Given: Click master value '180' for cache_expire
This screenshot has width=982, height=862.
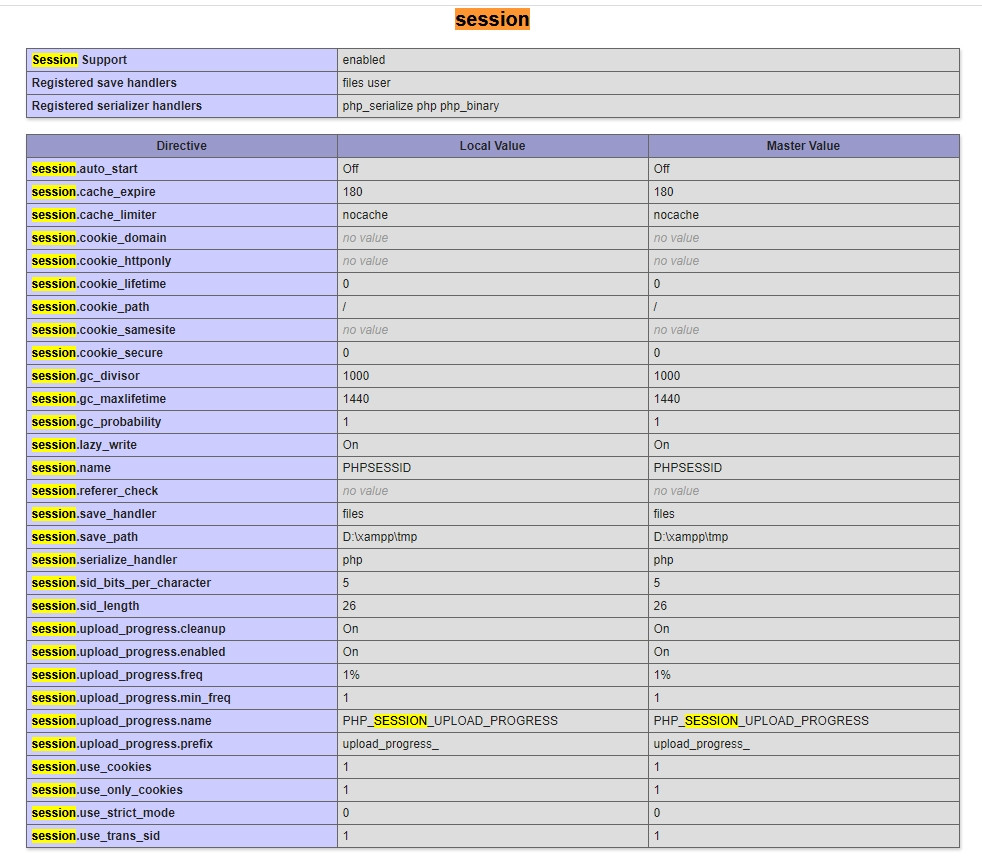Looking at the screenshot, I should 664,192.
